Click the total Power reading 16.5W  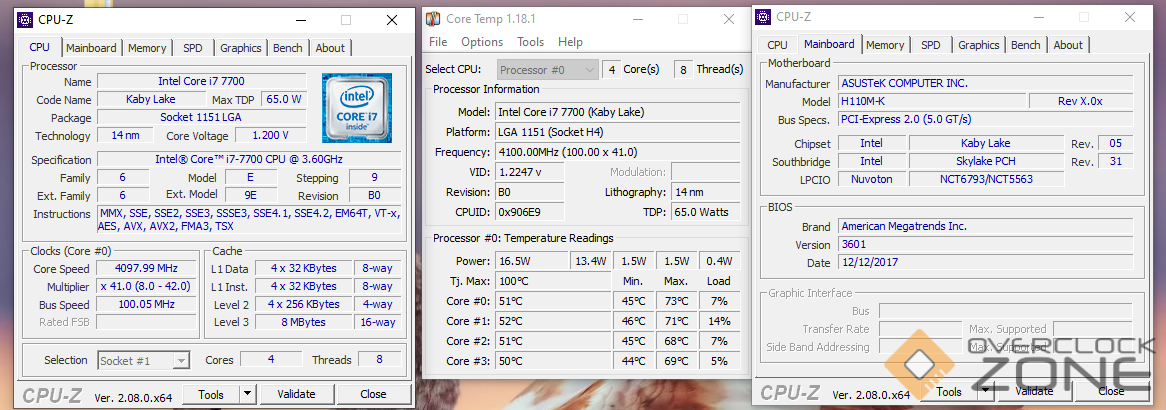click(x=531, y=261)
